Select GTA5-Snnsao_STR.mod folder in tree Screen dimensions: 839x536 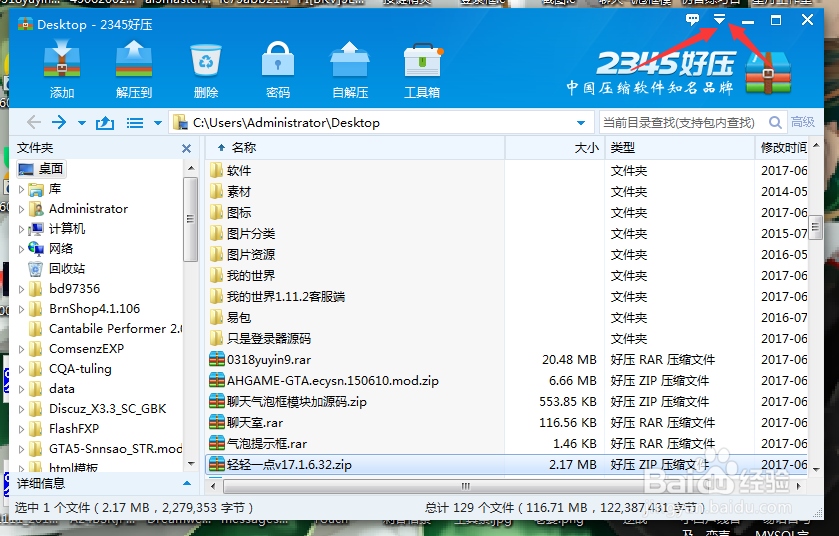click(105, 448)
